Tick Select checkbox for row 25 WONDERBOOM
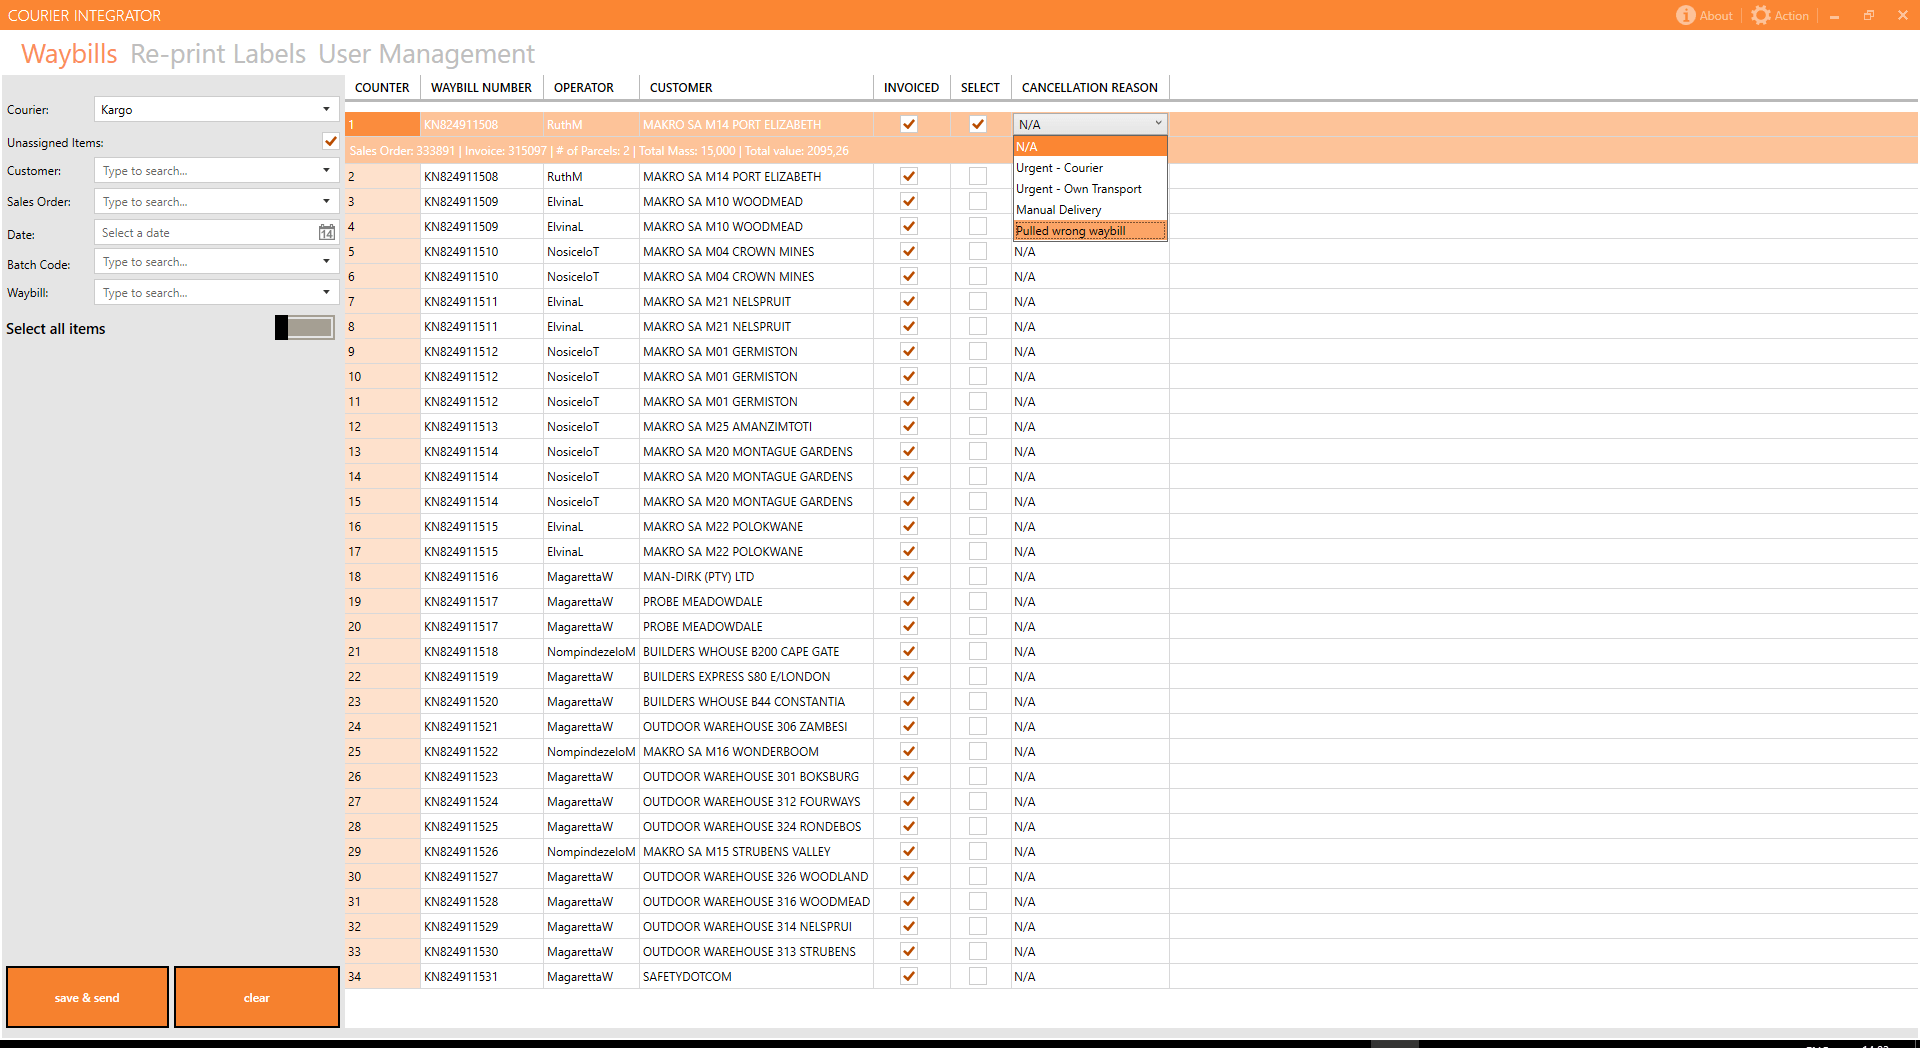 978,751
